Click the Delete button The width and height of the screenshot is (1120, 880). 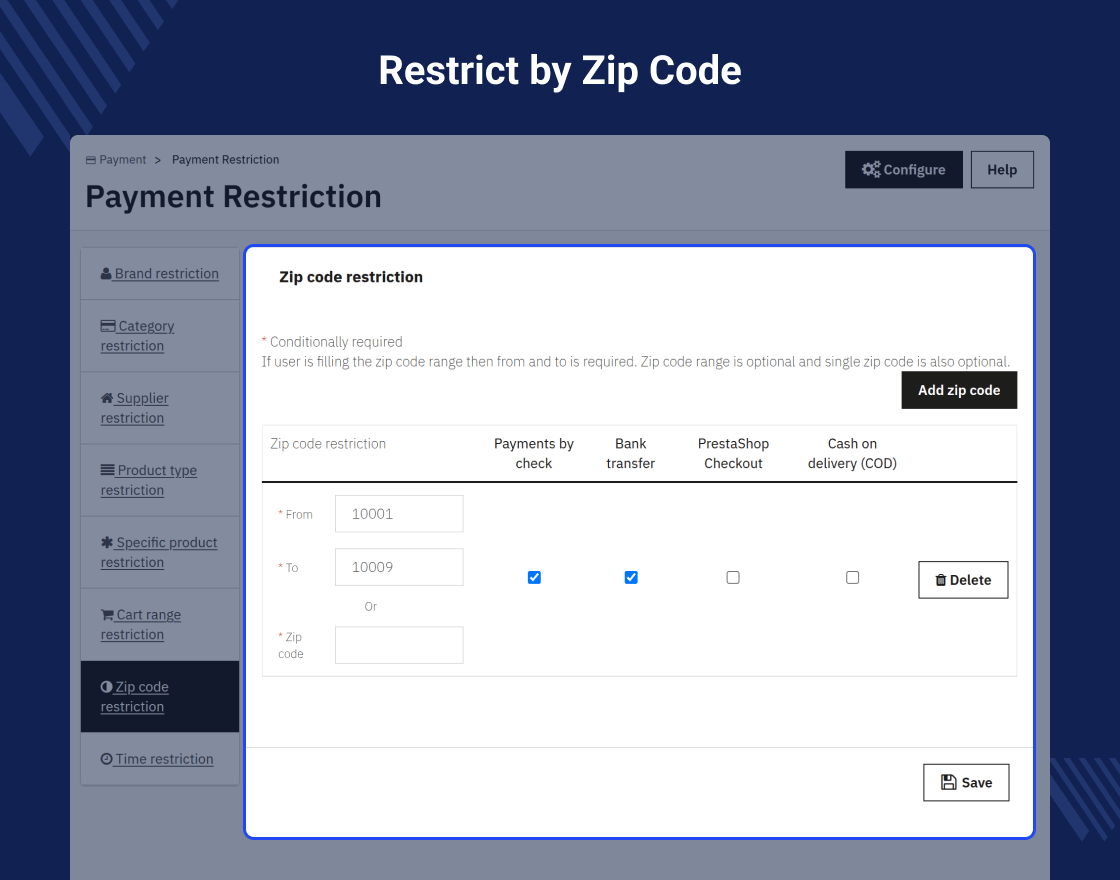pyautogui.click(x=963, y=580)
